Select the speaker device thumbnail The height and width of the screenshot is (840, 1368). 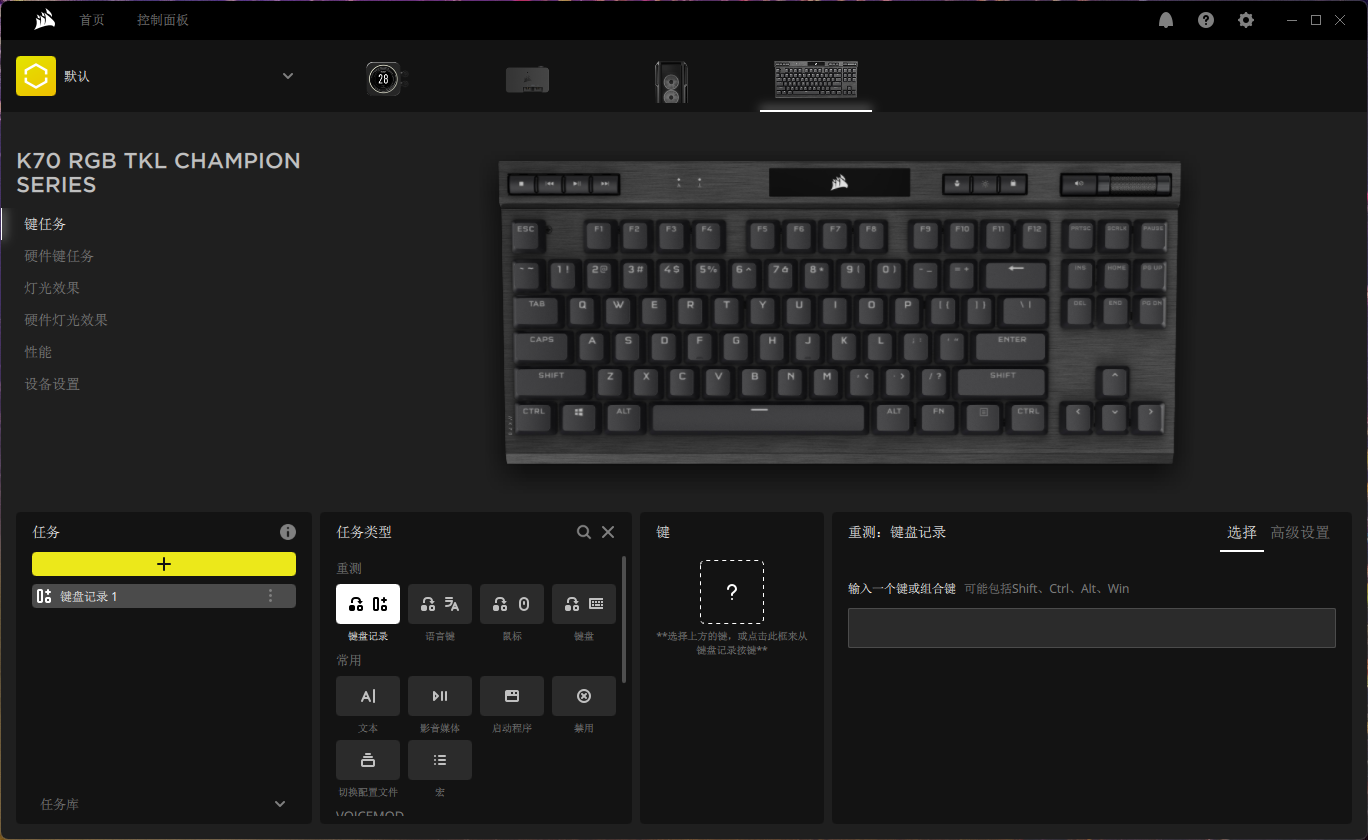coord(671,82)
